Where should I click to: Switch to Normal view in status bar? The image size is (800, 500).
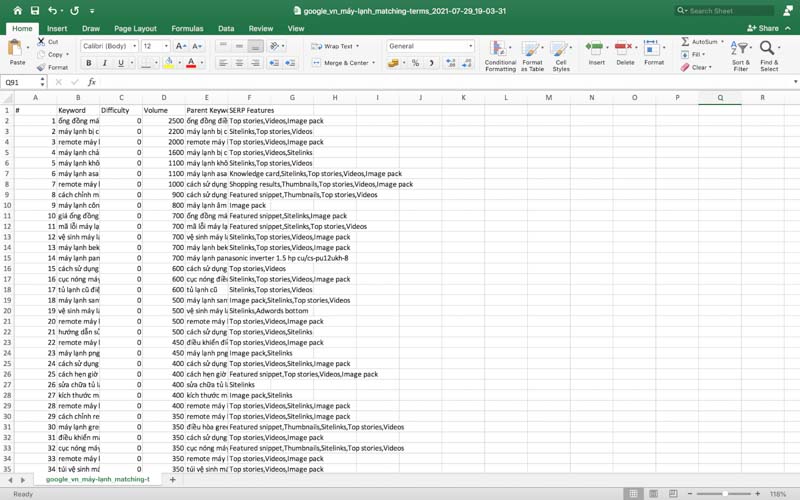tap(633, 493)
